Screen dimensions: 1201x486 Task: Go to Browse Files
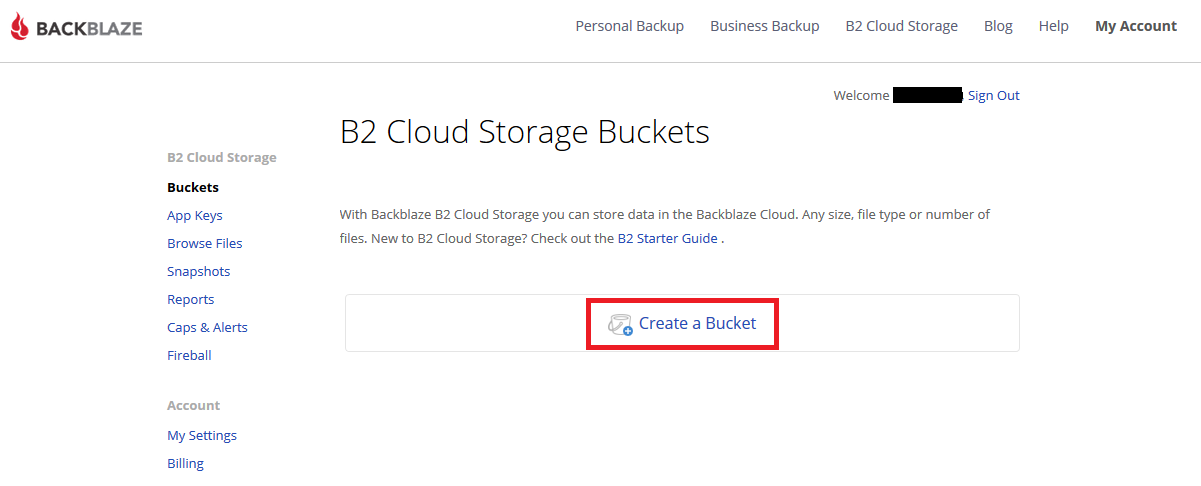coord(204,243)
